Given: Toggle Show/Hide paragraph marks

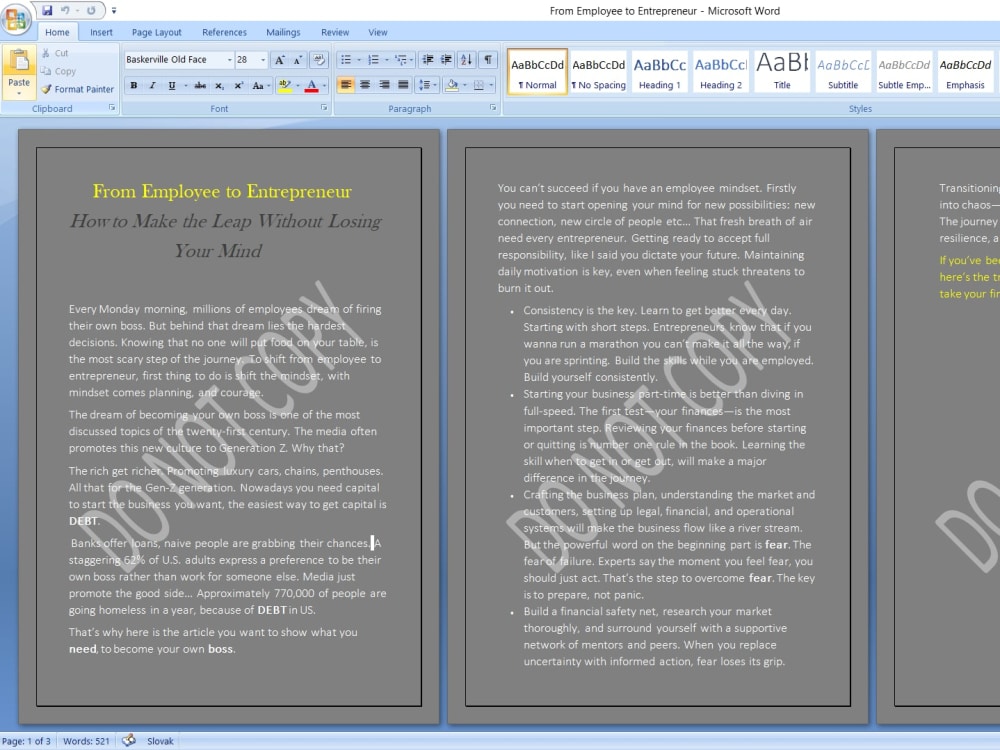Looking at the screenshot, I should click(487, 60).
